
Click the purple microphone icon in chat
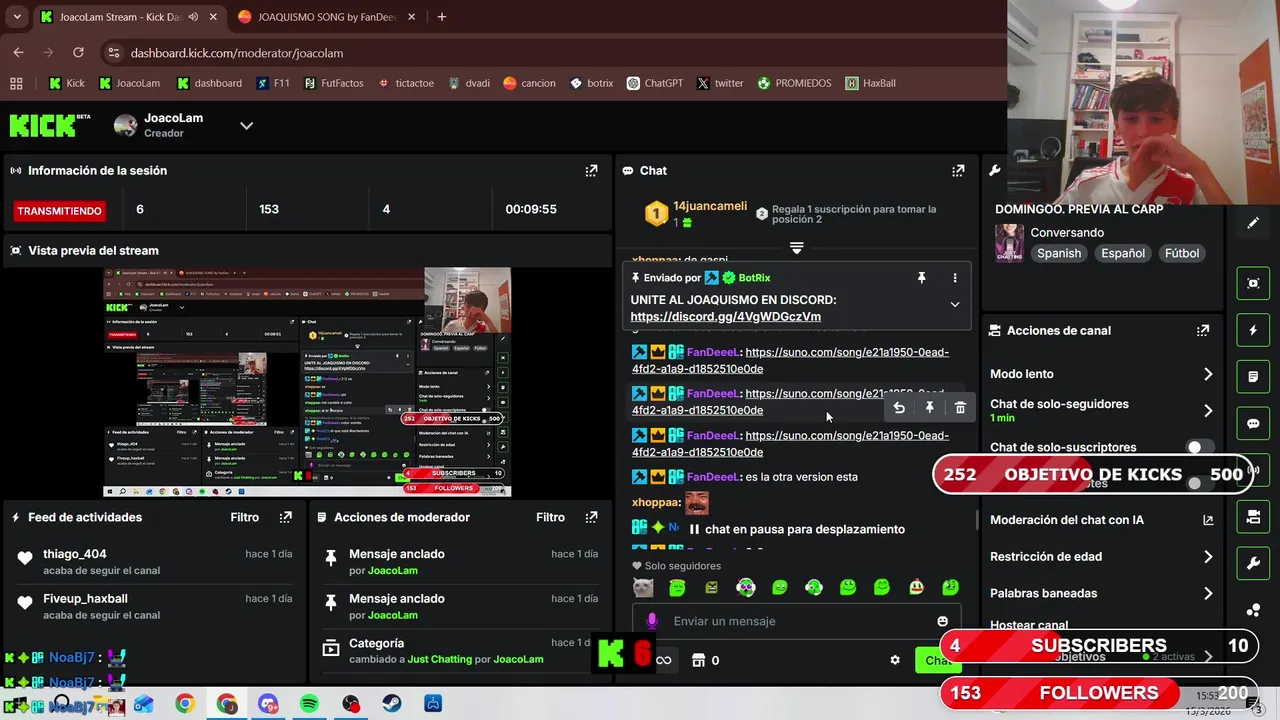pyautogui.click(x=652, y=621)
